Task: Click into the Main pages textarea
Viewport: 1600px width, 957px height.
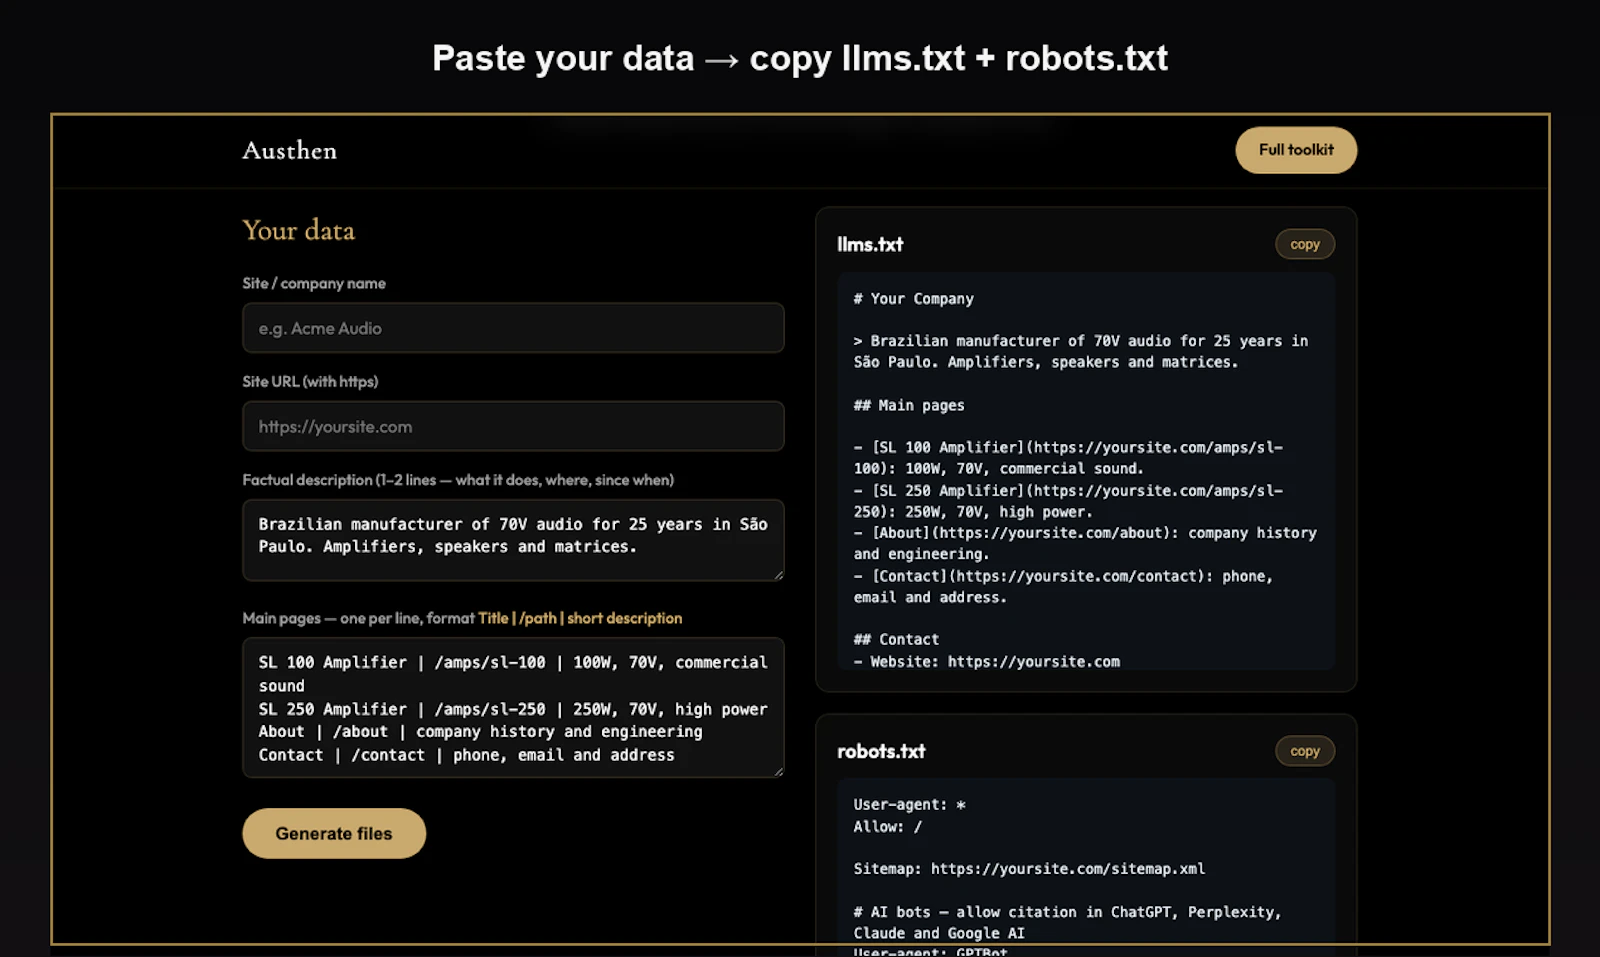Action: (513, 708)
